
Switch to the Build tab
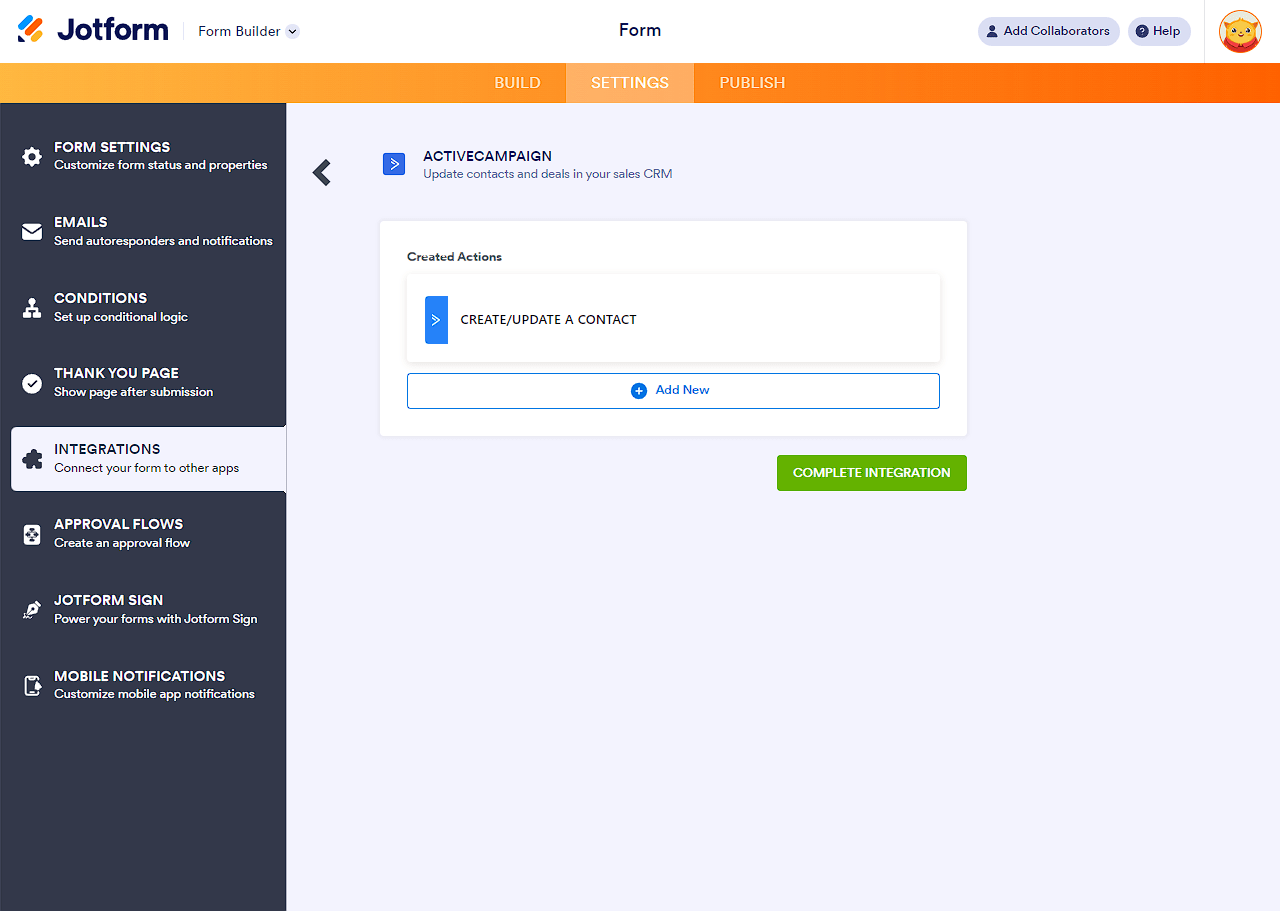tap(517, 83)
